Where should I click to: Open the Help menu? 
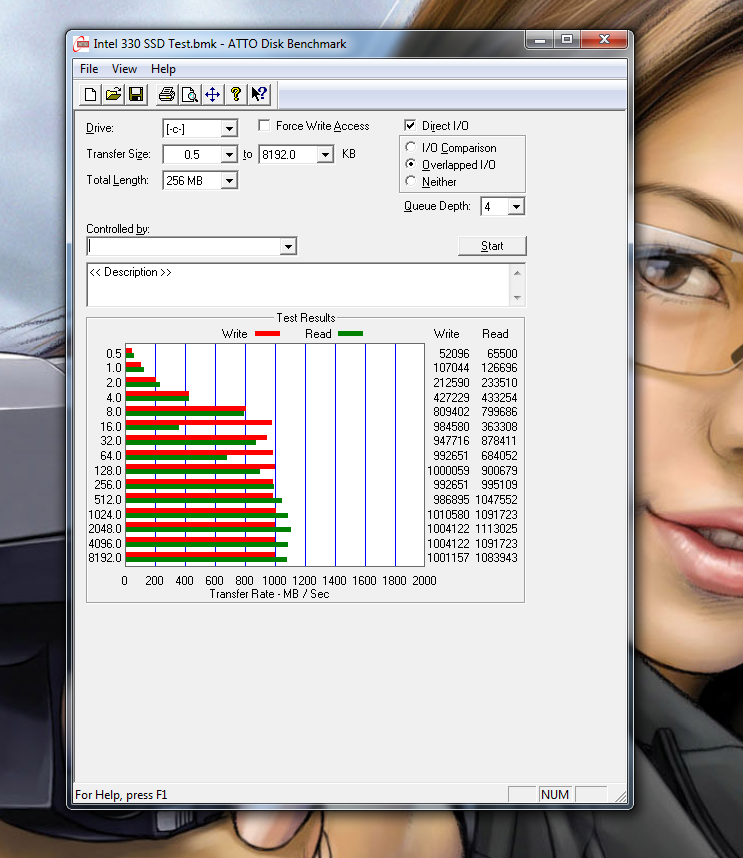(x=163, y=69)
